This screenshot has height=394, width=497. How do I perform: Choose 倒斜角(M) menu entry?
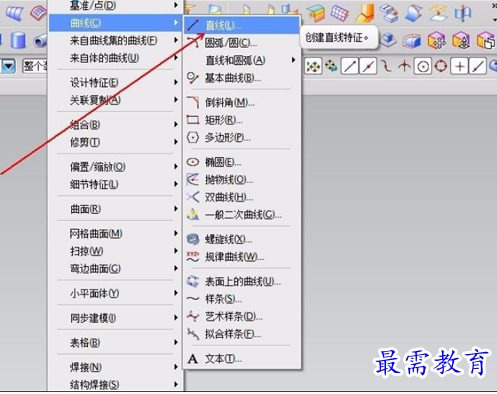pyautogui.click(x=242, y=102)
